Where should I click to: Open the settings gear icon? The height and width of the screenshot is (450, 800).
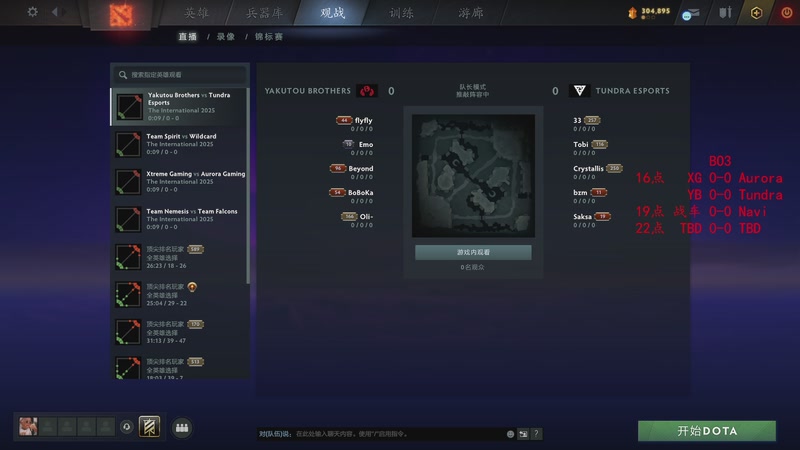pos(33,12)
